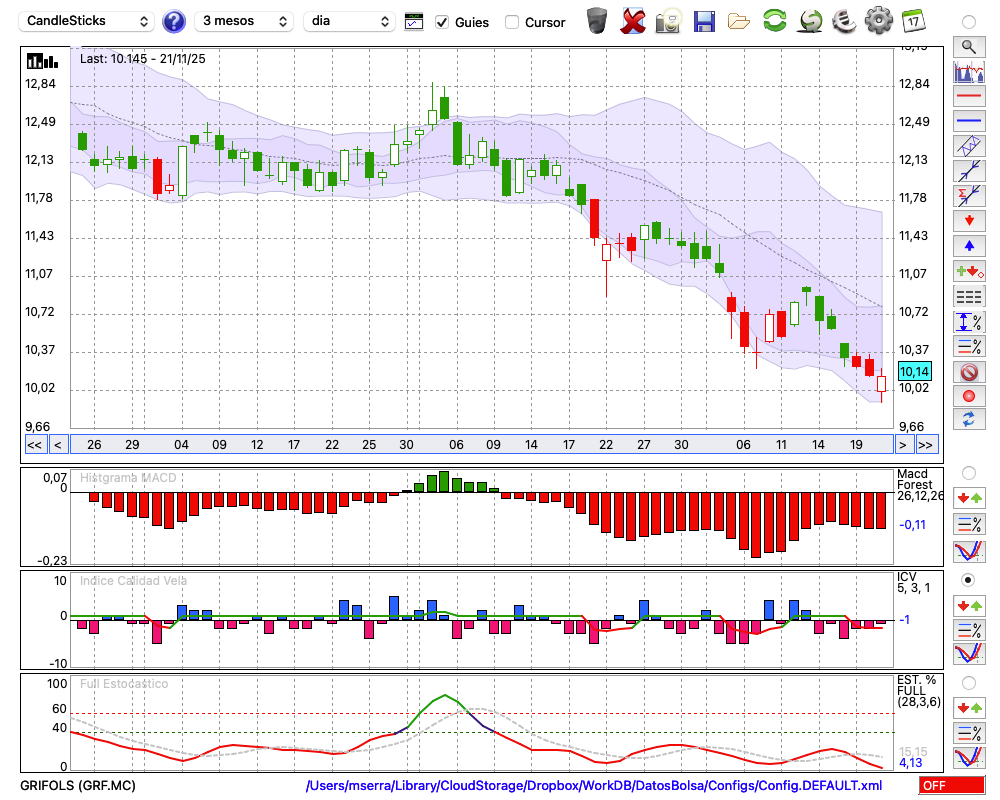
Task: Click the red prohibition sign icon
Action: 968,372
